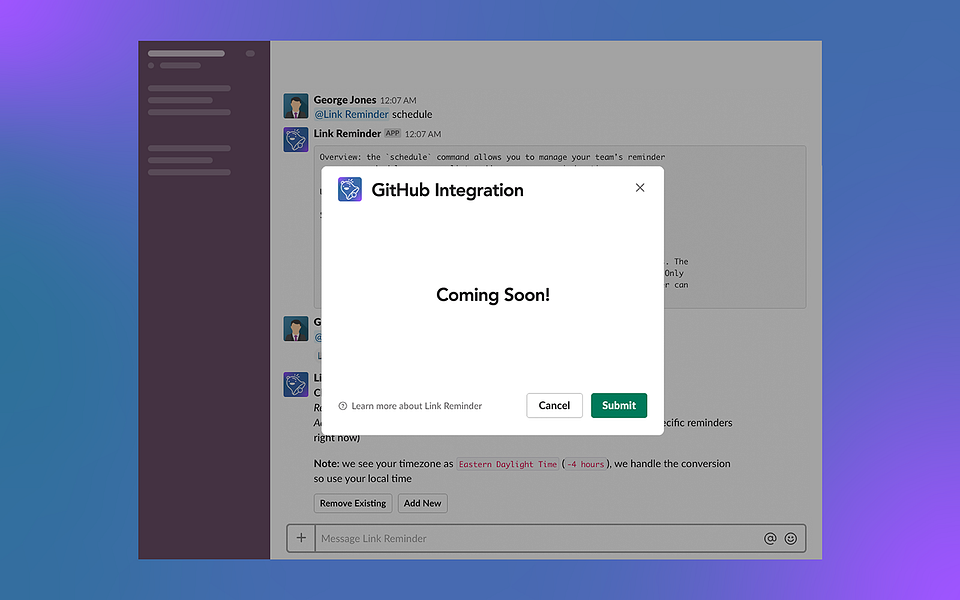
Task: Click the APP badge next to Link Reminder
Action: [392, 133]
